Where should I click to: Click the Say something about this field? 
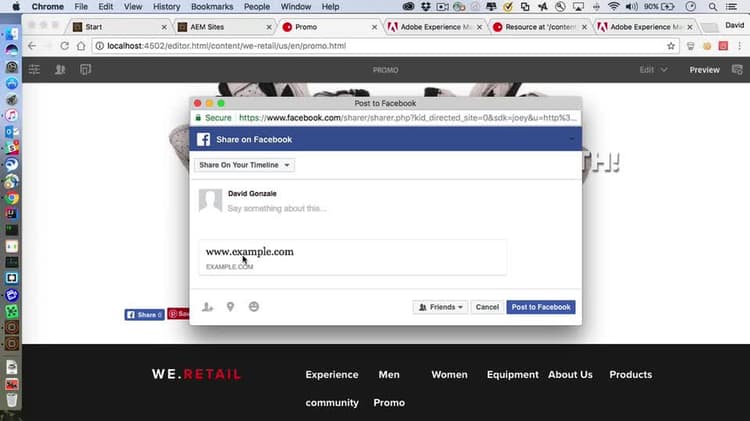(277, 209)
